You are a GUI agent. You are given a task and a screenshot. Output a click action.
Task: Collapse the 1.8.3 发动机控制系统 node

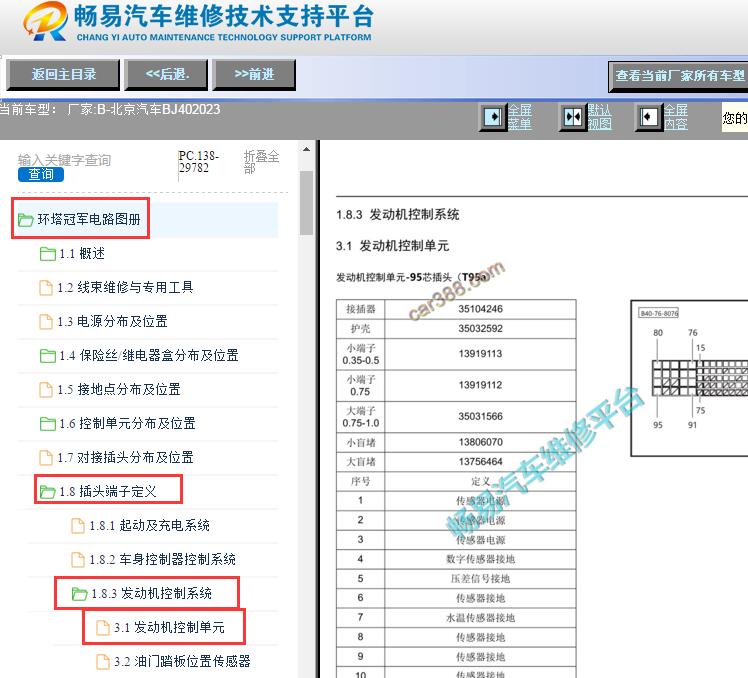coord(151,594)
